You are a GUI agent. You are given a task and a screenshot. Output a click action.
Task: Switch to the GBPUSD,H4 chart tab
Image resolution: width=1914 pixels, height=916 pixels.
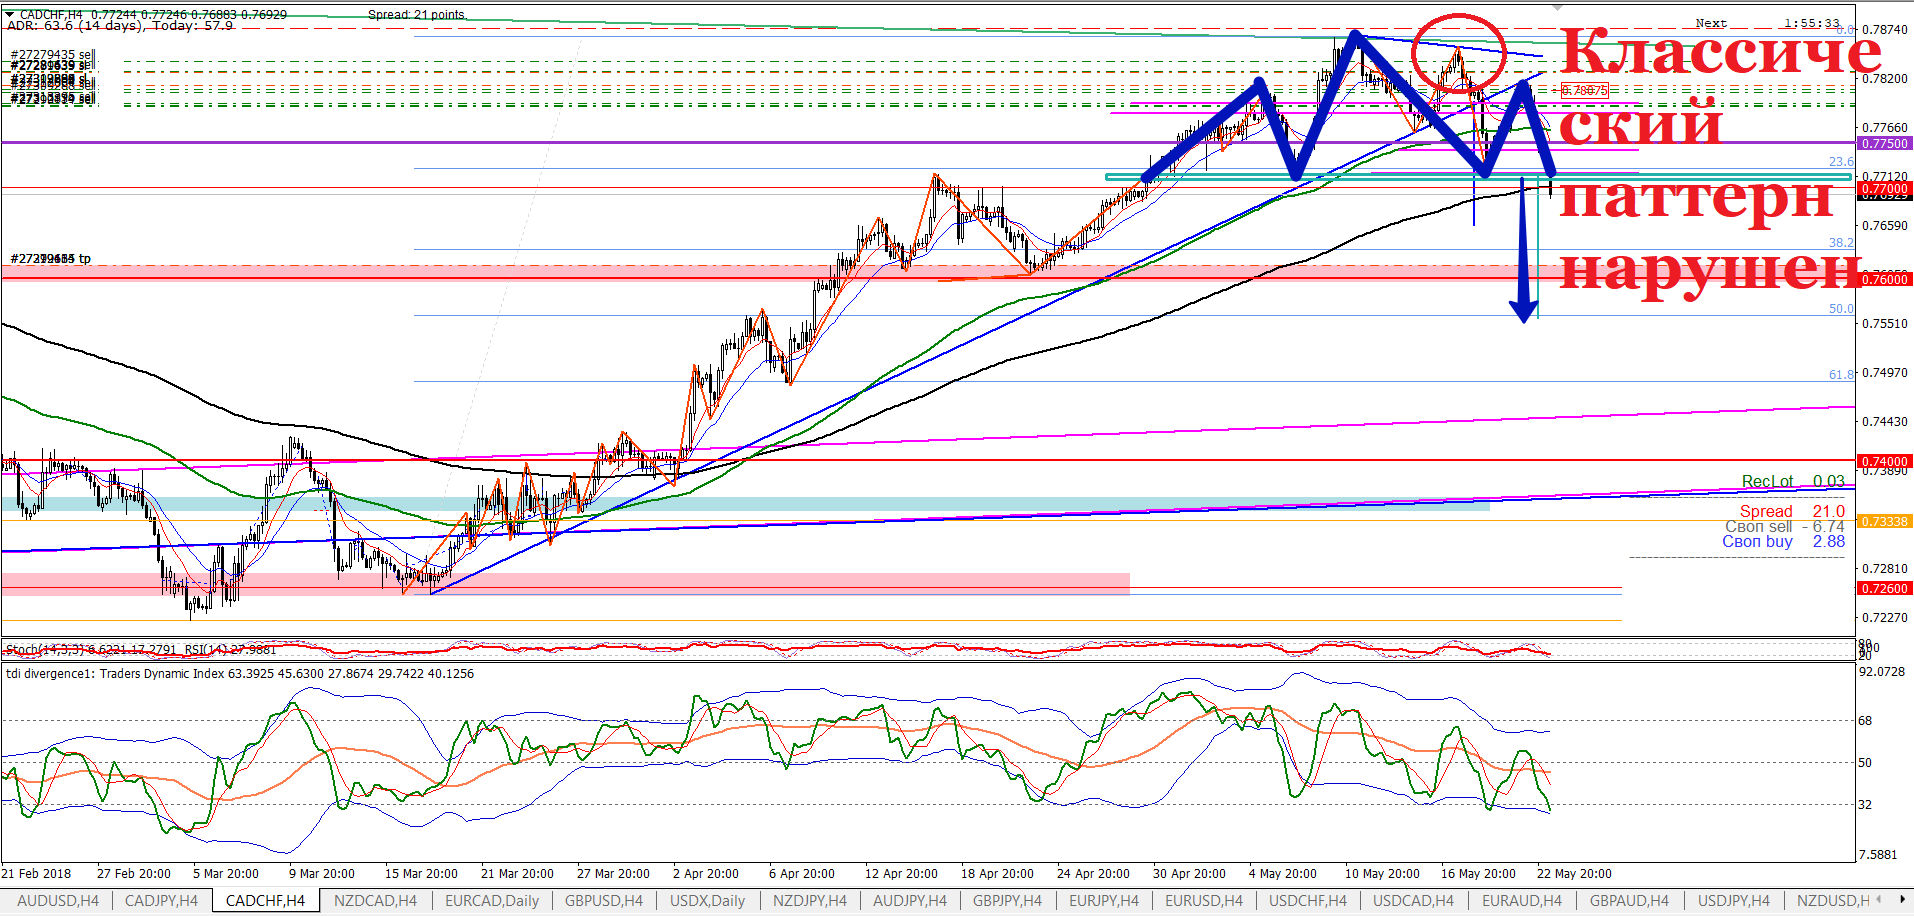[x=604, y=901]
